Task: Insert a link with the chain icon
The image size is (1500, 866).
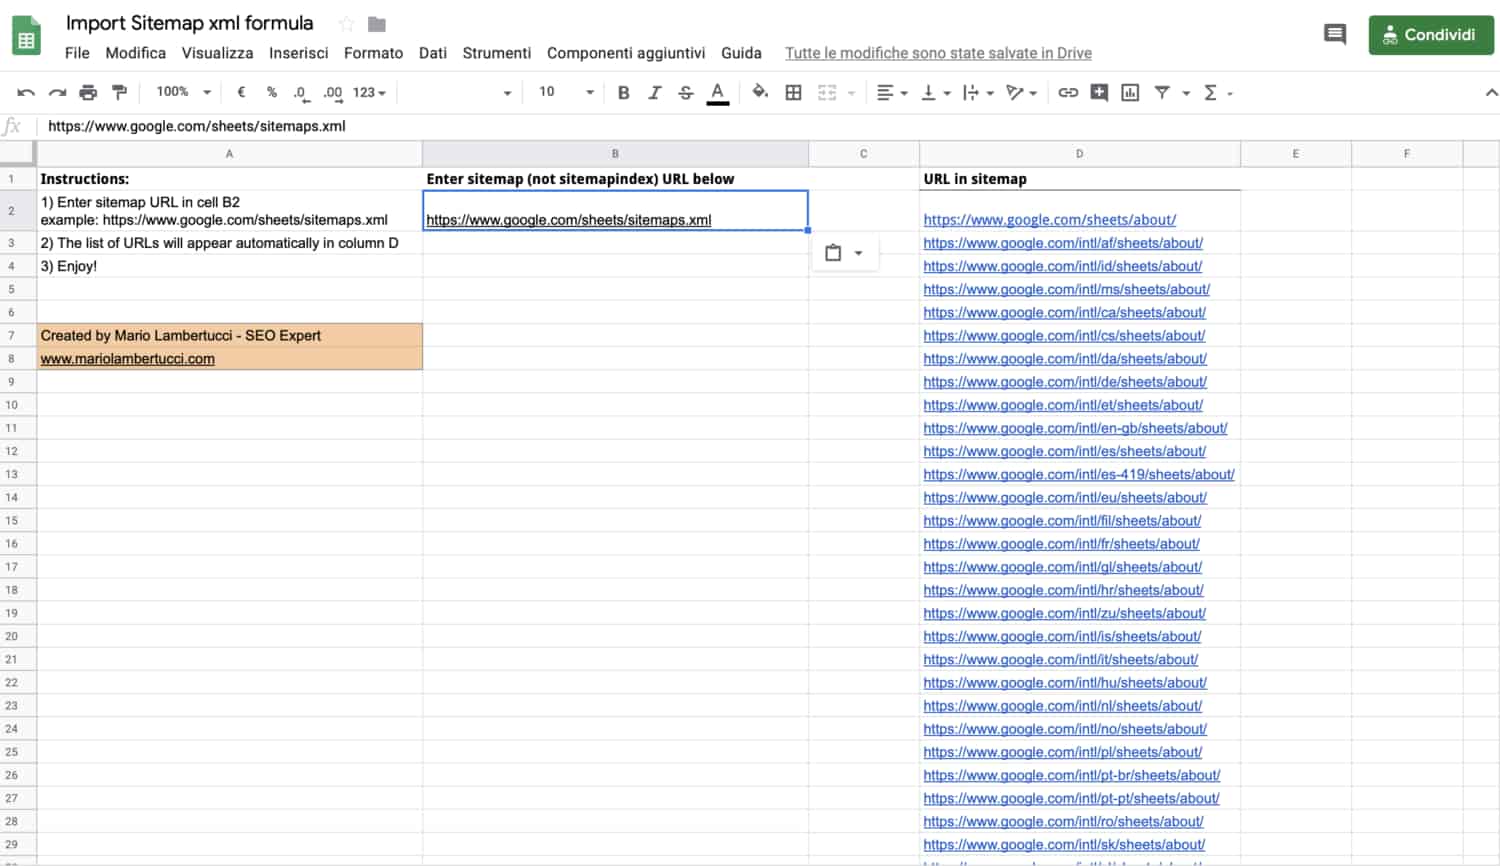Action: coord(1068,92)
